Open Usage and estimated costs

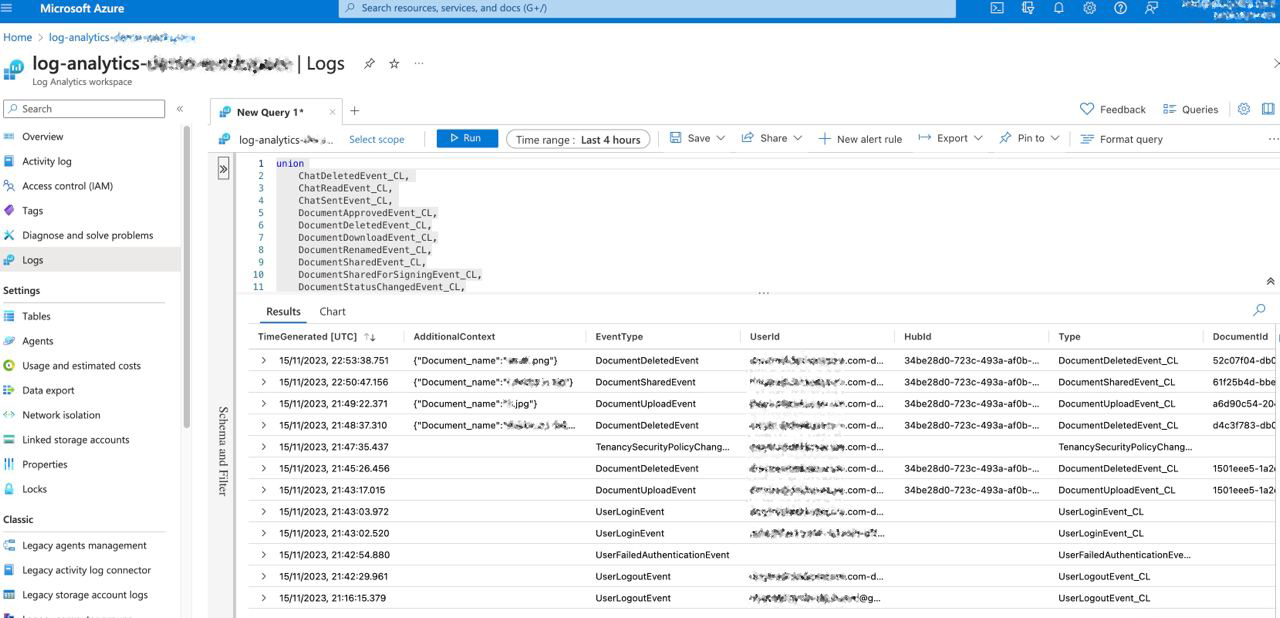pyautogui.click(x=82, y=366)
